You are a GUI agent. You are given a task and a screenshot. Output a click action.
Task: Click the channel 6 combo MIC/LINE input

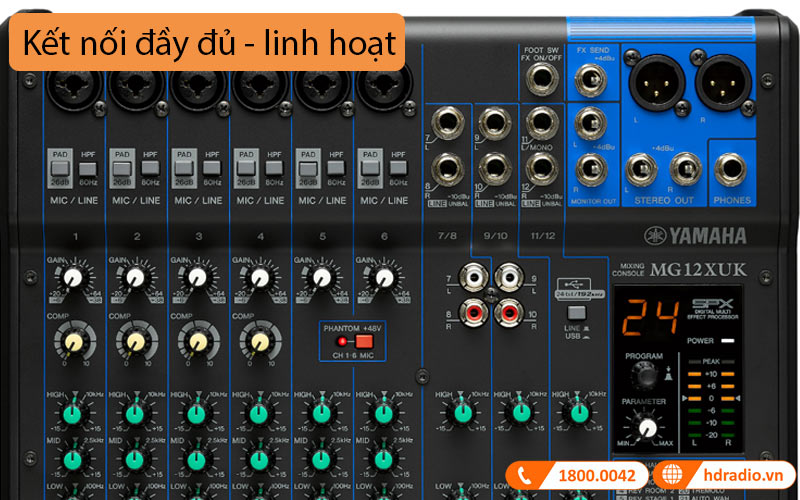(384, 88)
